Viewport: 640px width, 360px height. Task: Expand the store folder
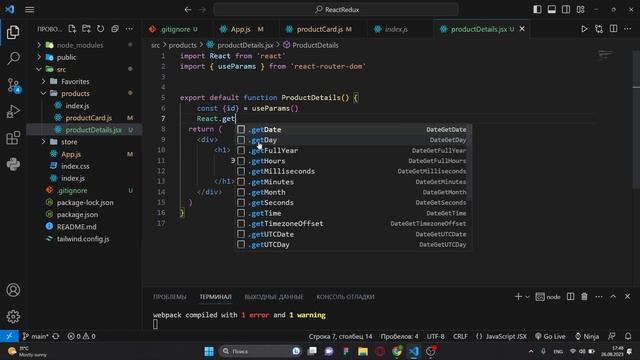[44, 142]
